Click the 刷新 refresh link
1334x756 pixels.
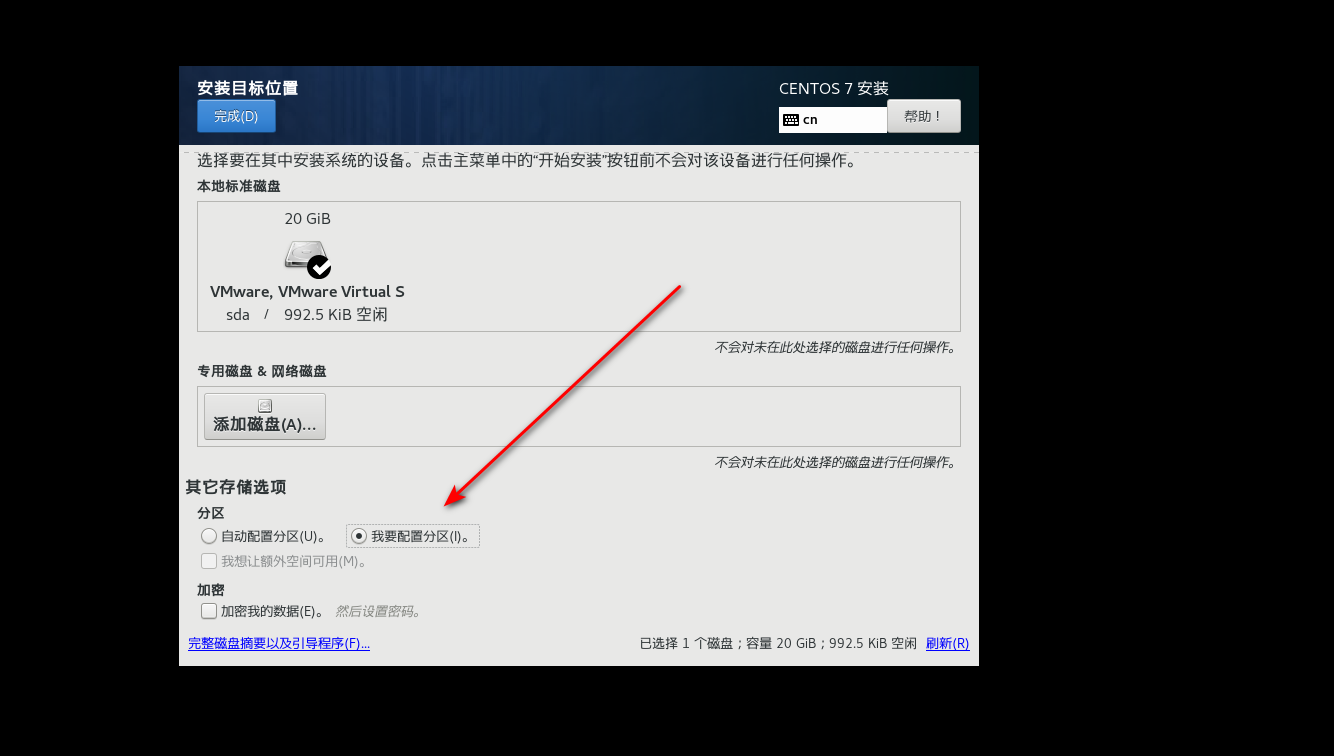point(946,643)
